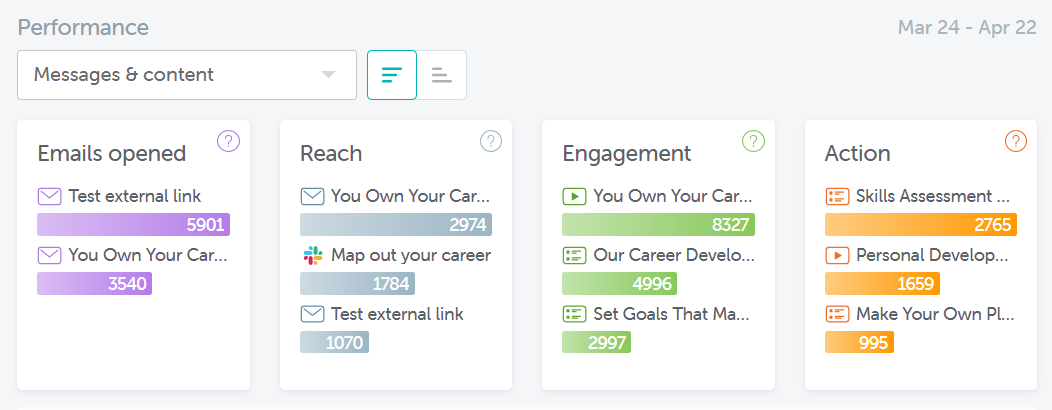The width and height of the screenshot is (1052, 410).
Task: Switch to descending sort view
Action: [x=392, y=75]
